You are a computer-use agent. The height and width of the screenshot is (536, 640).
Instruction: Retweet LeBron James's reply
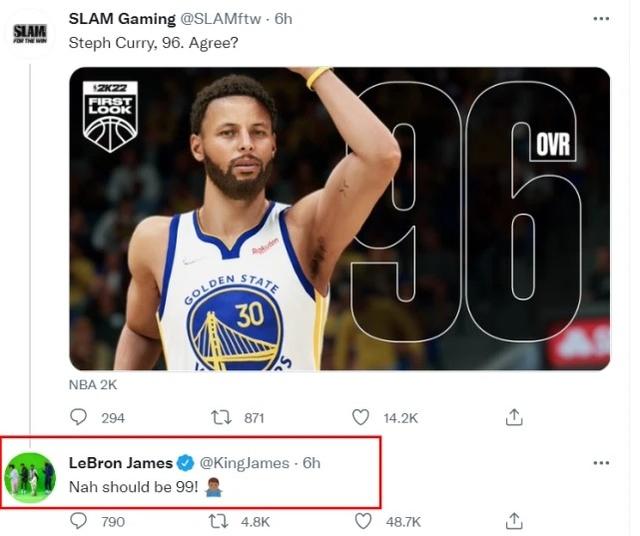tap(218, 521)
